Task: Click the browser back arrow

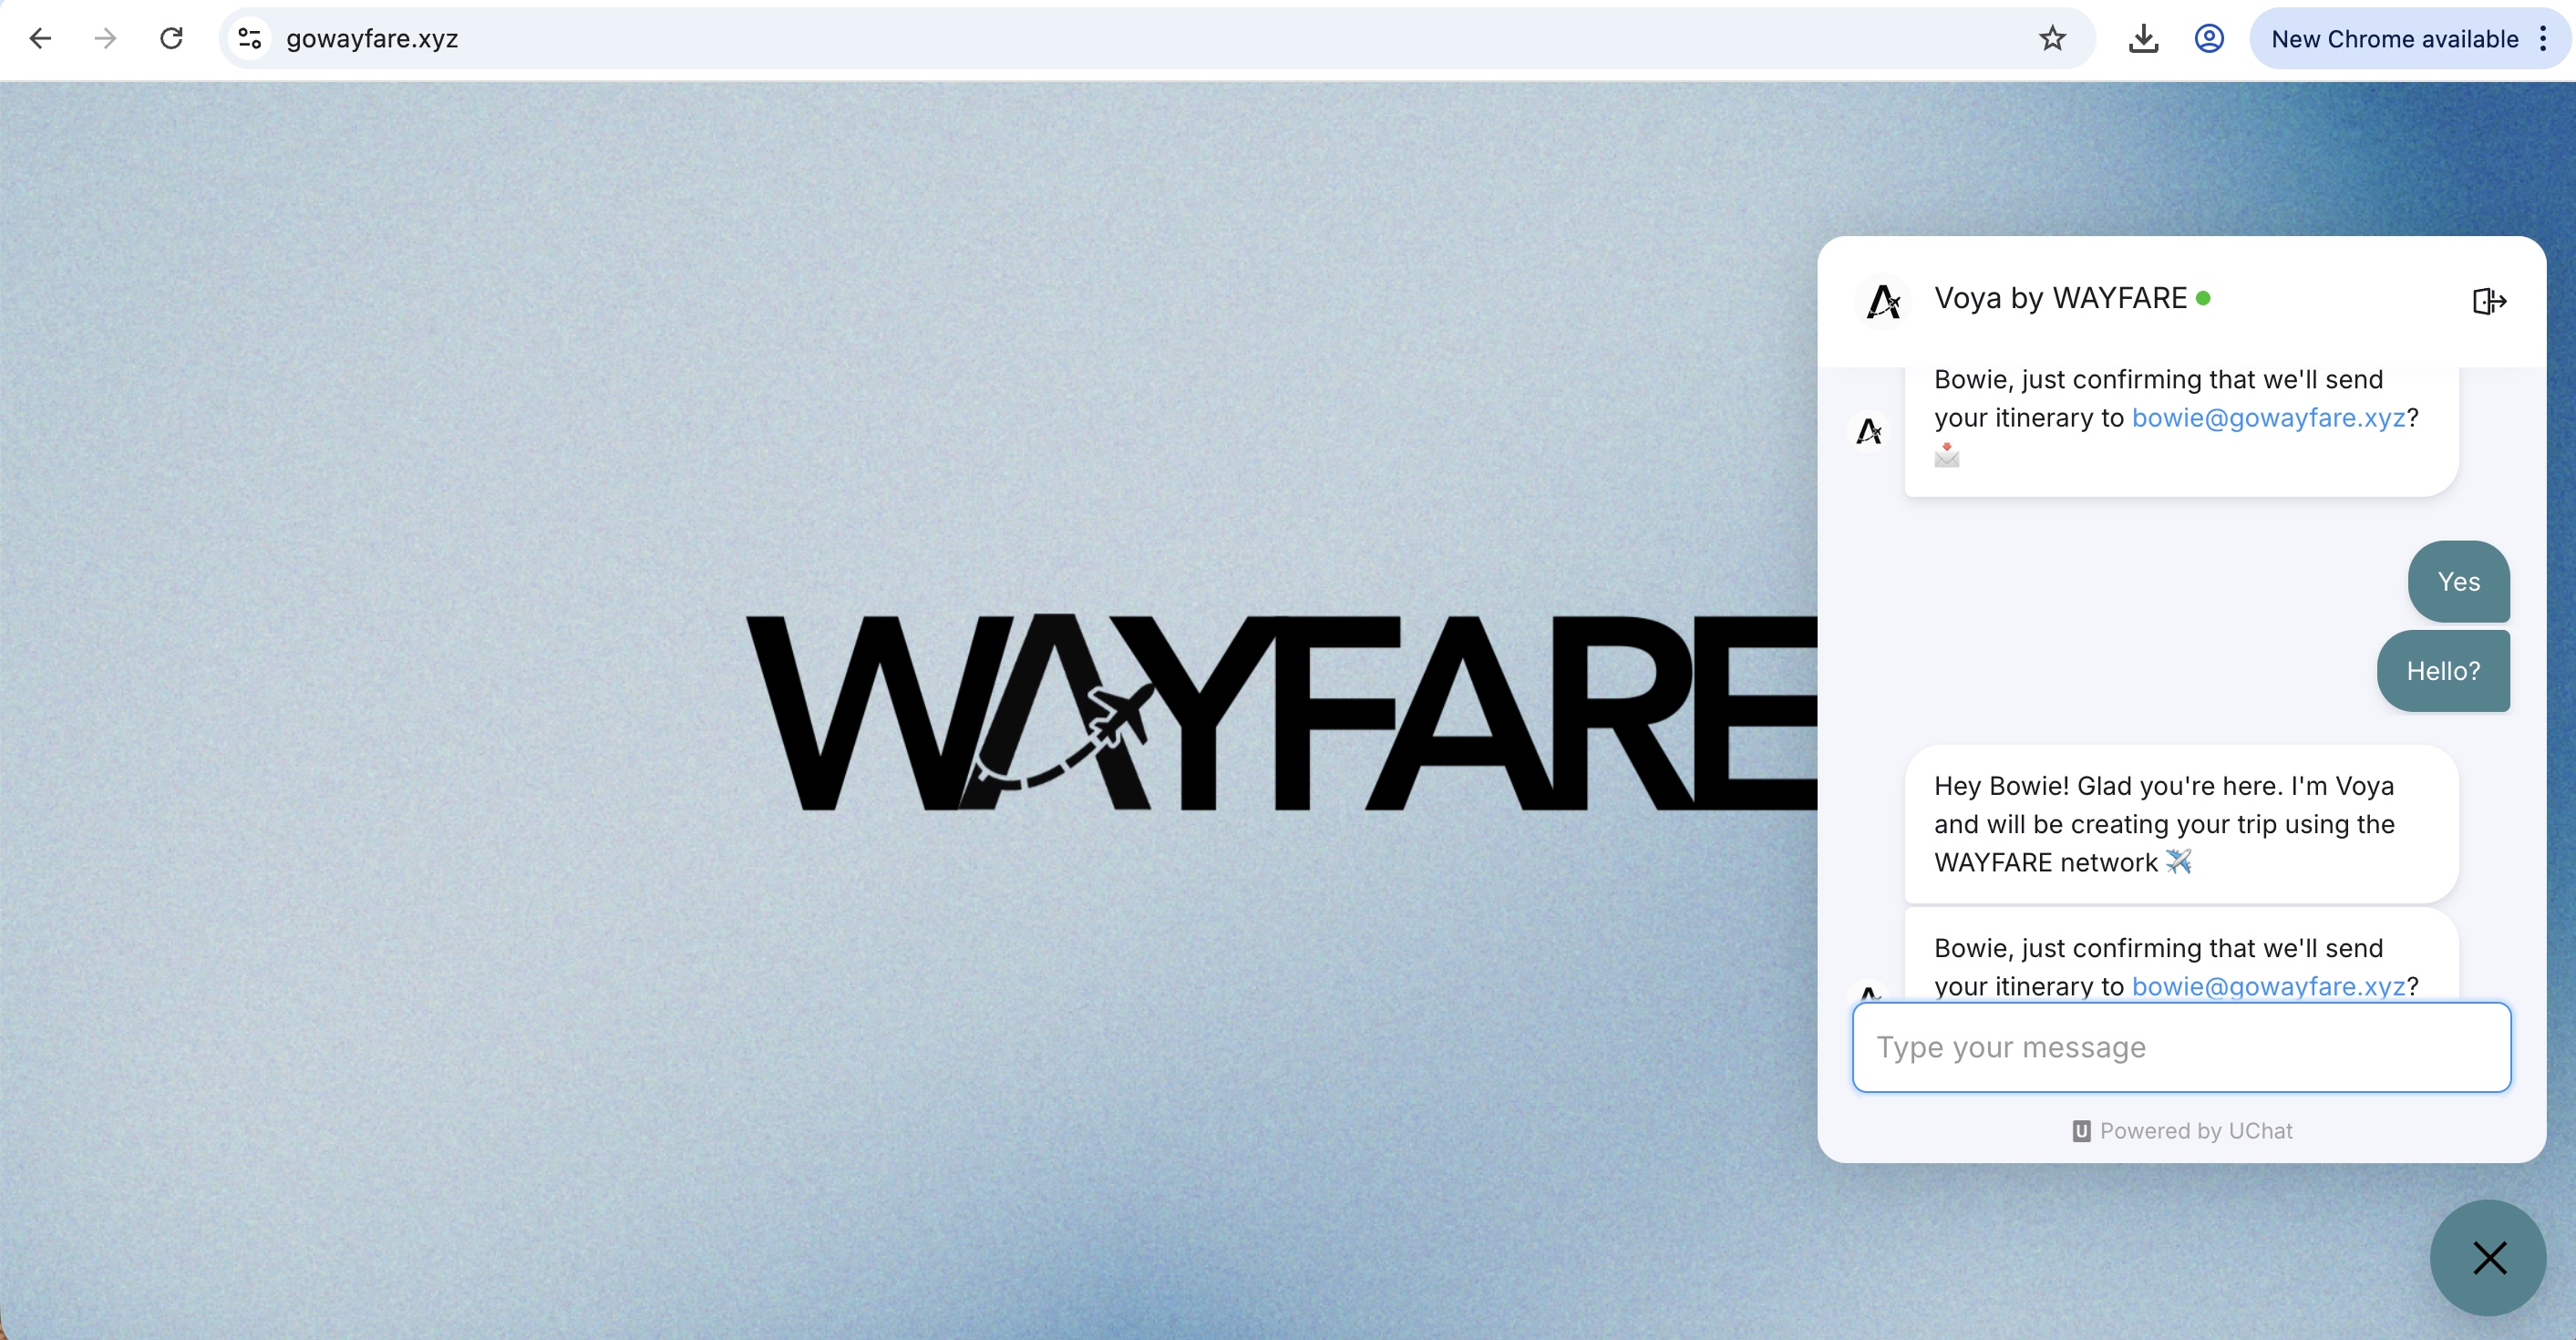Action: click(40, 39)
